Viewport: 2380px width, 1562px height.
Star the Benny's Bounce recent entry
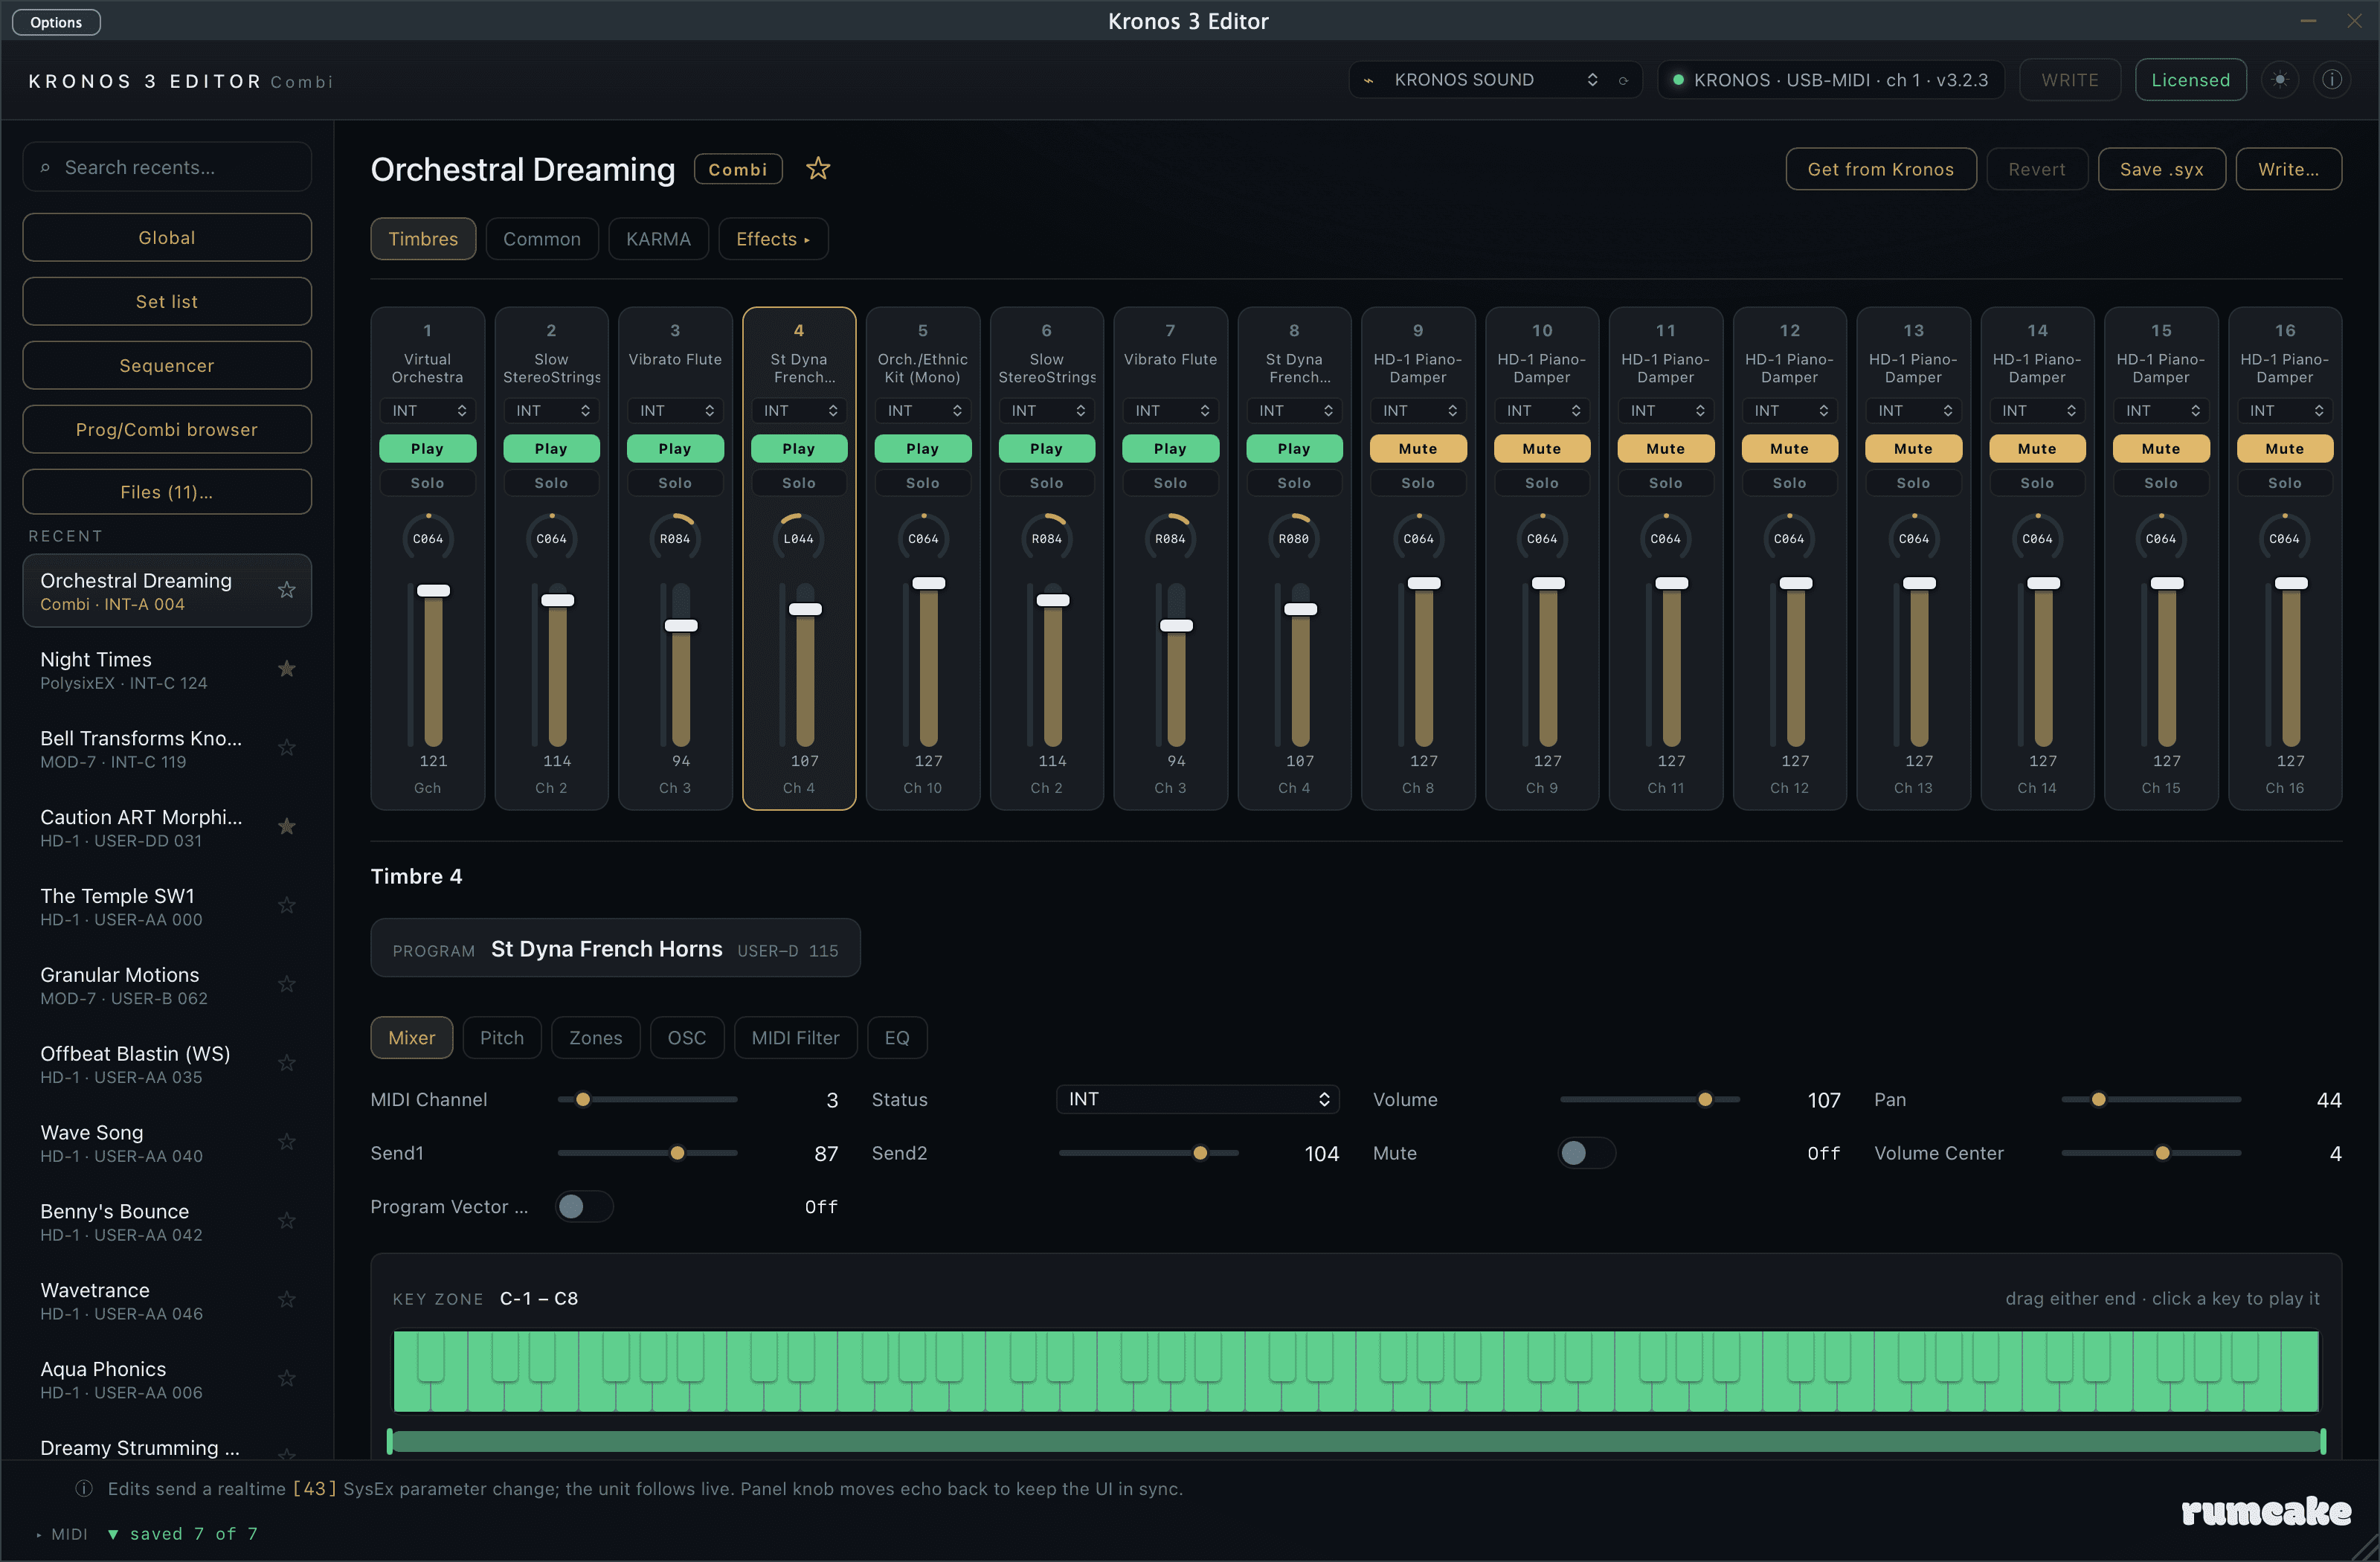click(287, 1221)
